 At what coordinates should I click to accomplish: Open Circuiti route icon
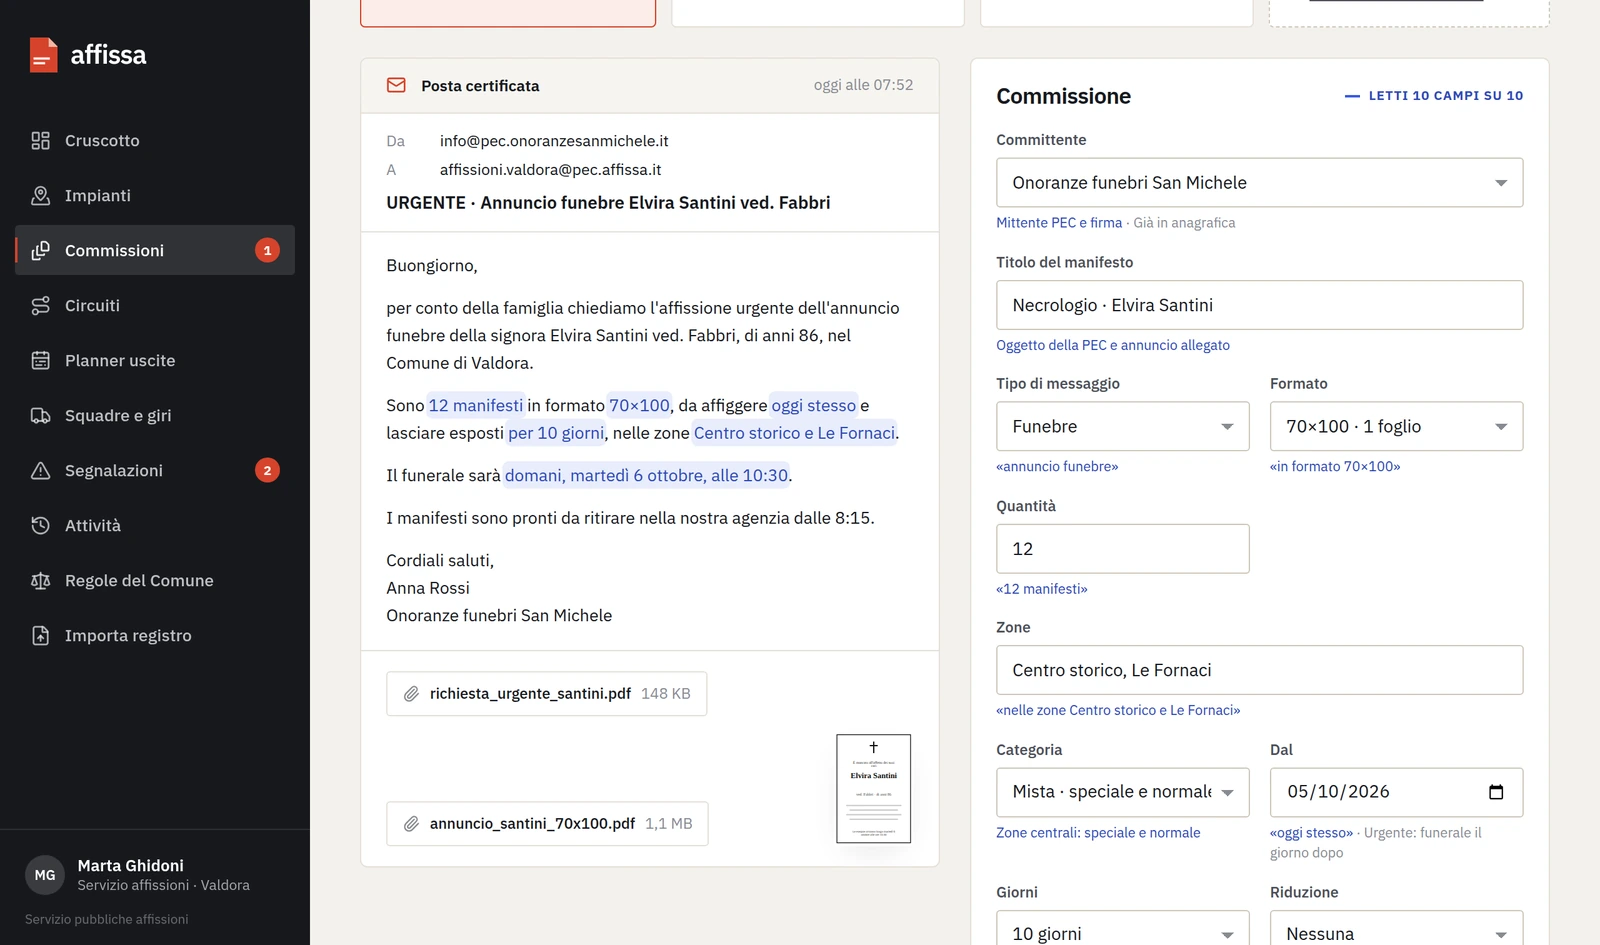pos(40,306)
